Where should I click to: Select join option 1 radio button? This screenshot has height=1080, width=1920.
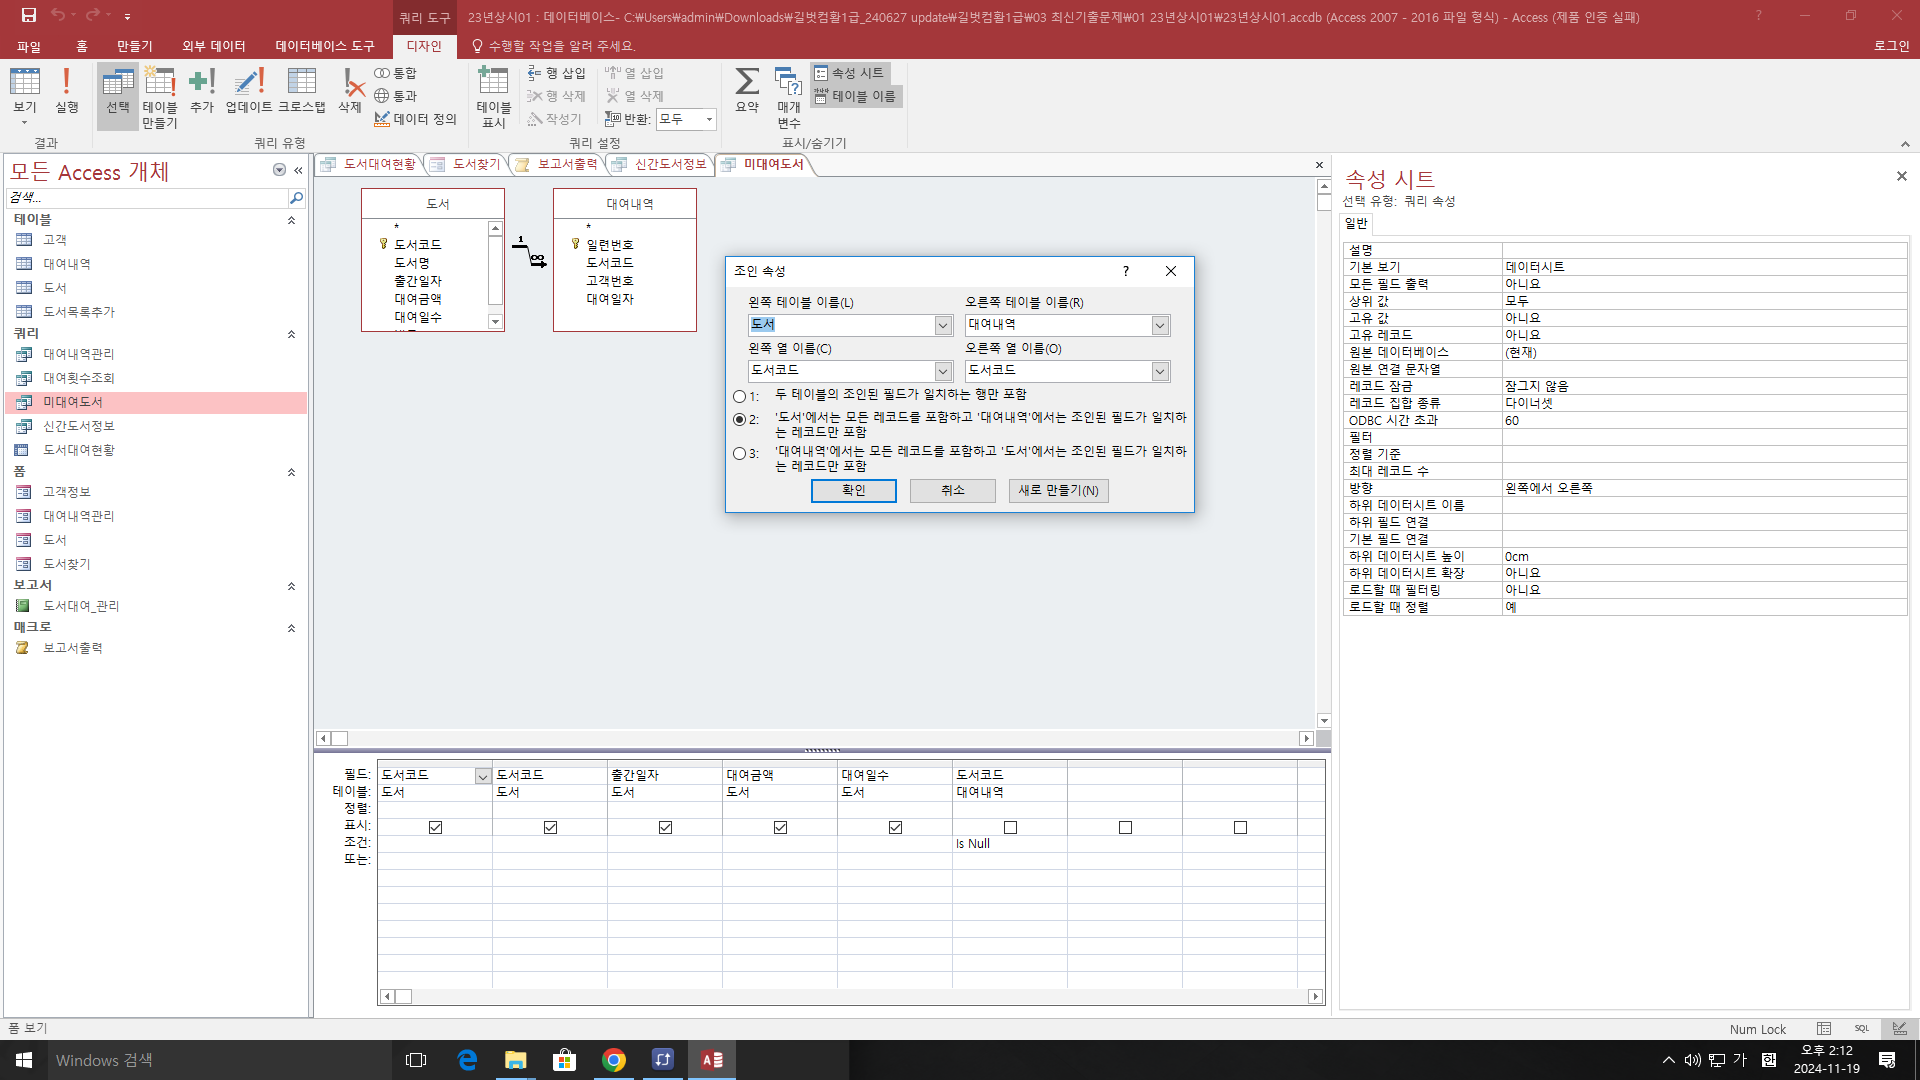click(740, 396)
